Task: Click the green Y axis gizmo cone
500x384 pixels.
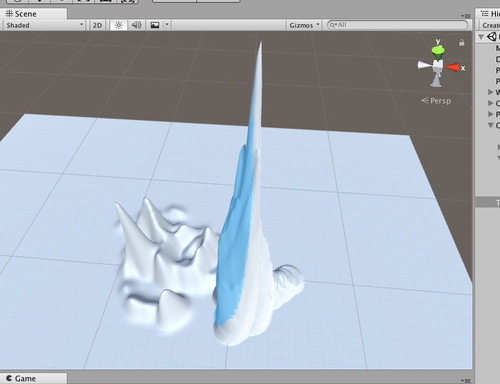Action: 438,52
